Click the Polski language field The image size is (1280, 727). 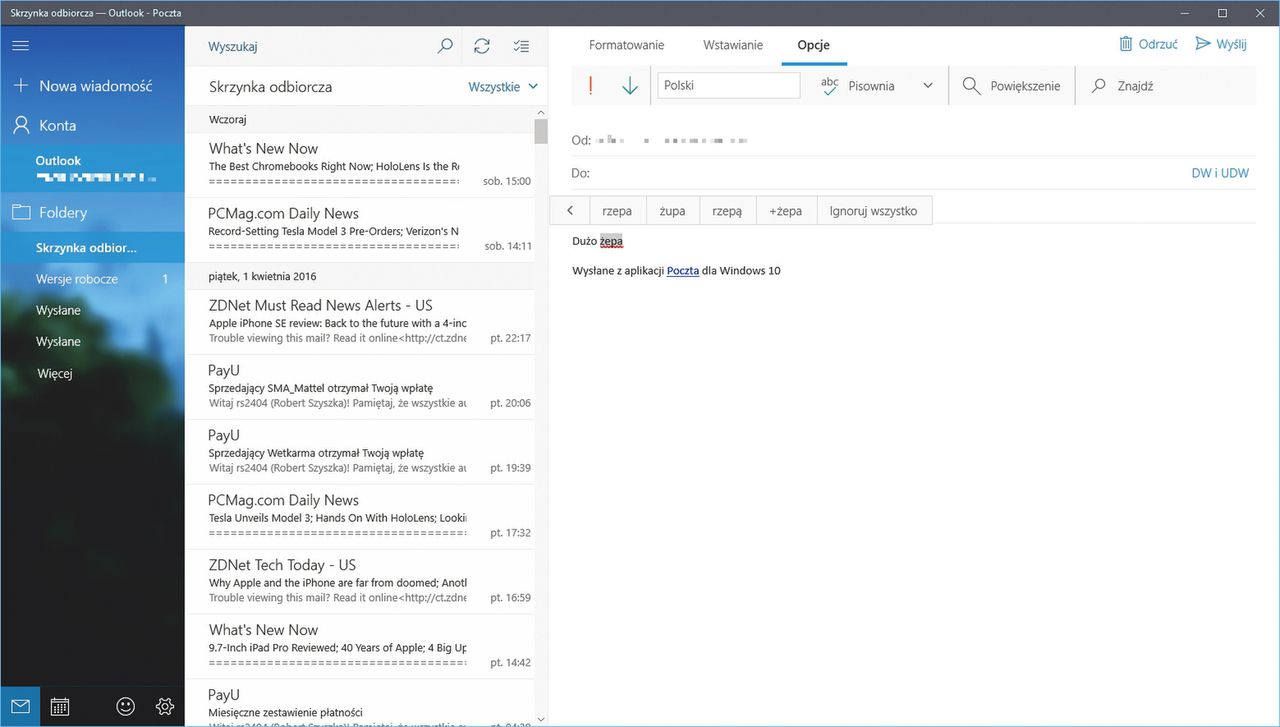[x=728, y=85]
